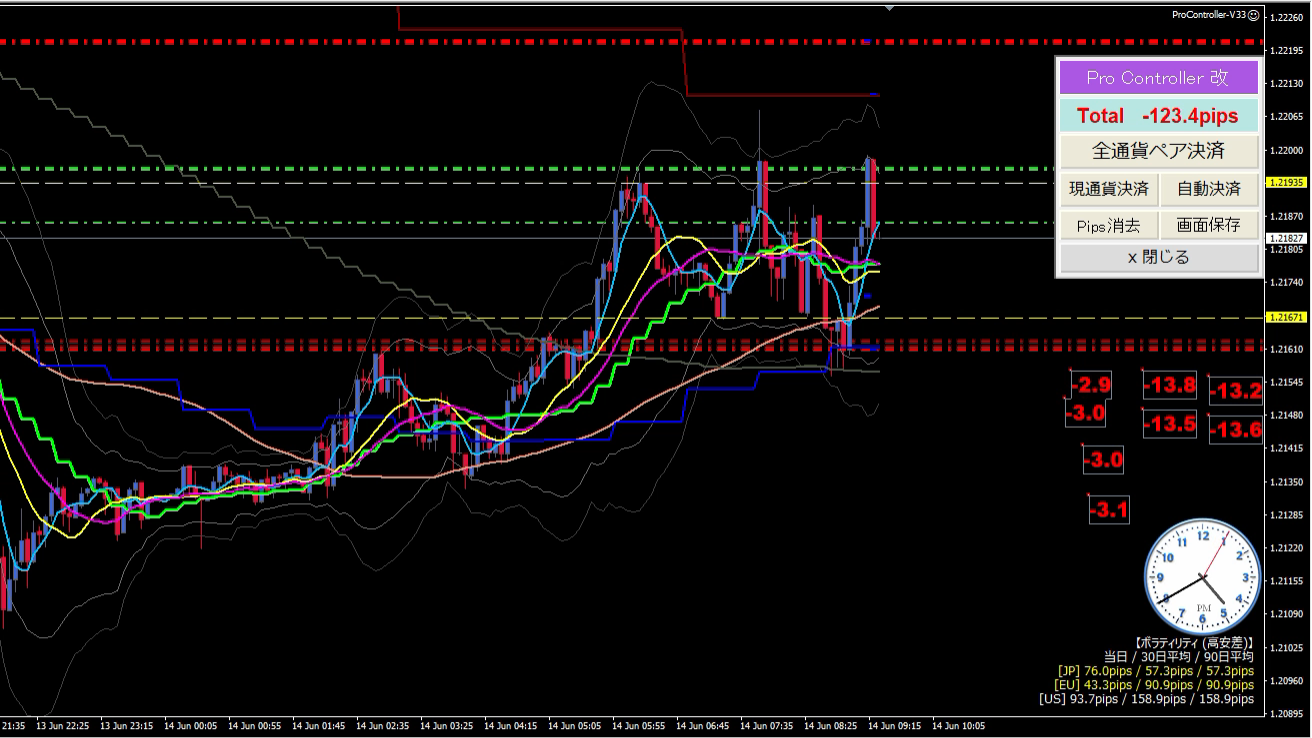Click the 1.20895 price scale value

(x=1285, y=714)
